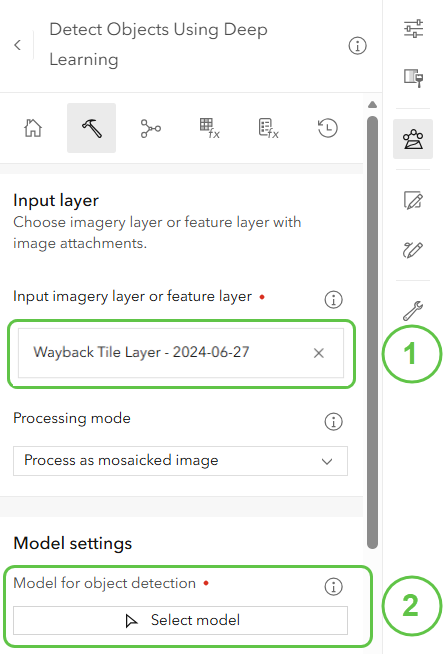
Task: Click the configure pop-up layout icon in sidebar
Action: click(x=413, y=78)
